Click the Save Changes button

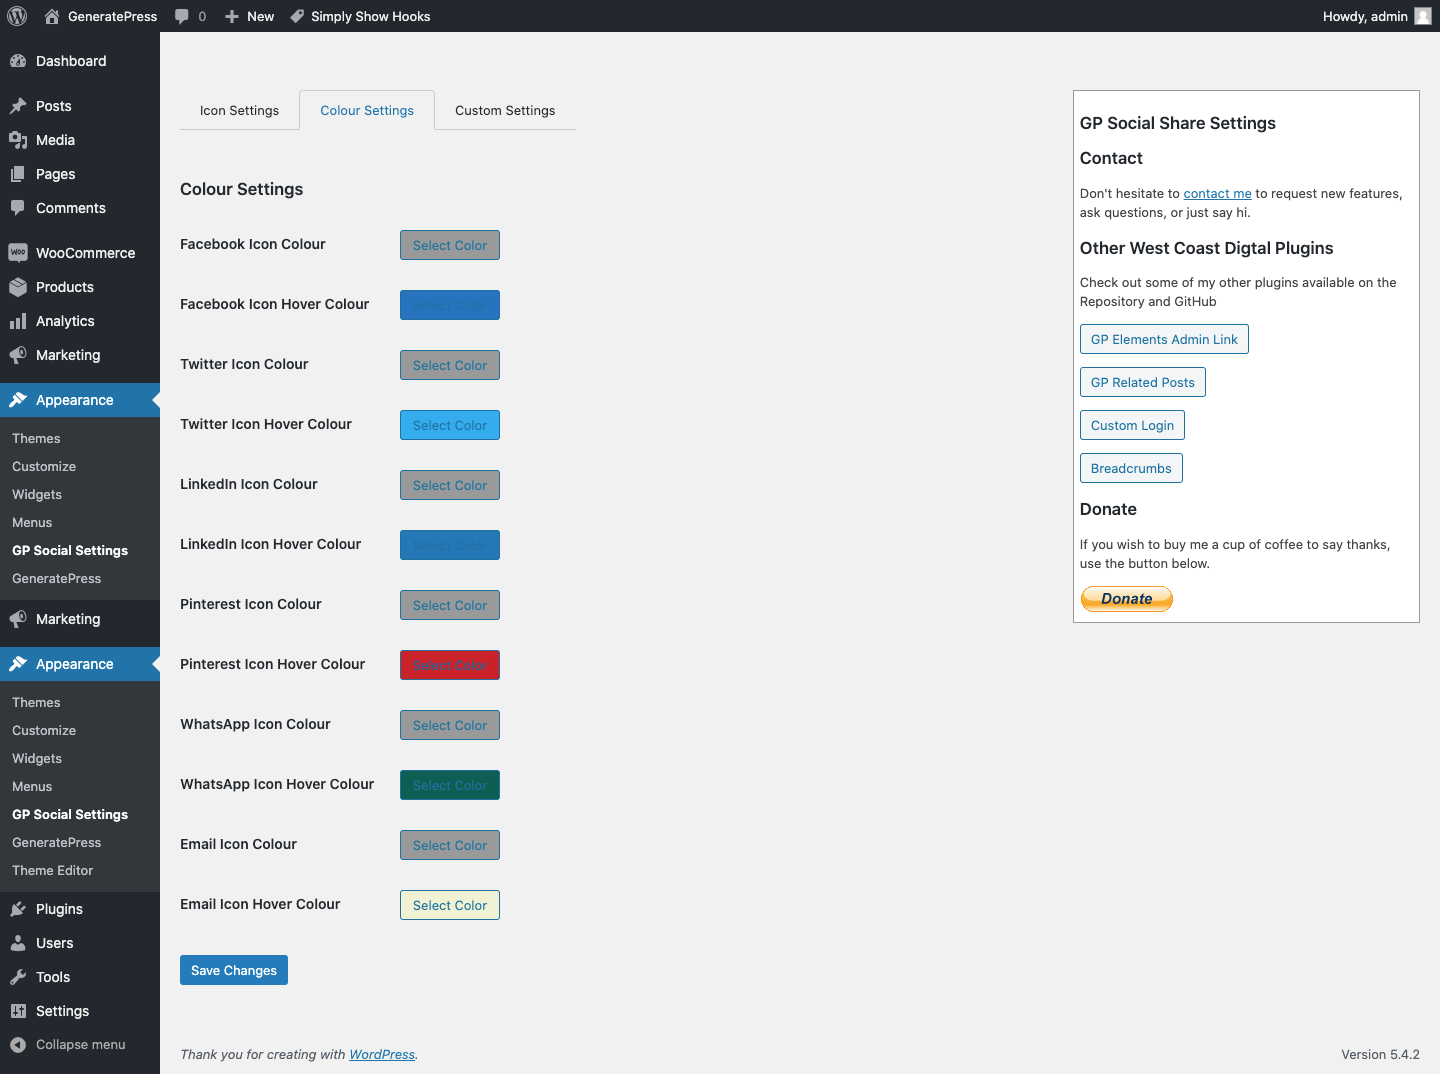(234, 970)
